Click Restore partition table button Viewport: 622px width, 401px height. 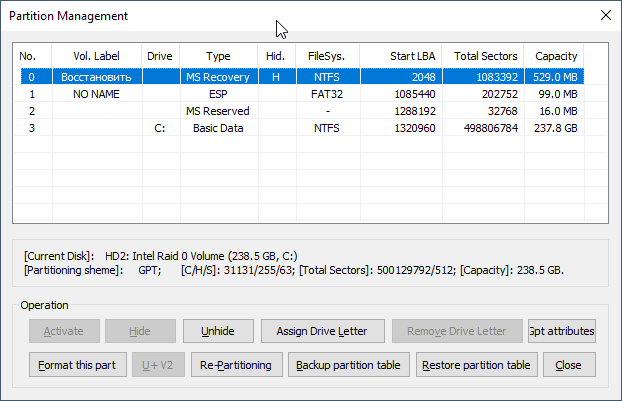[x=476, y=365]
